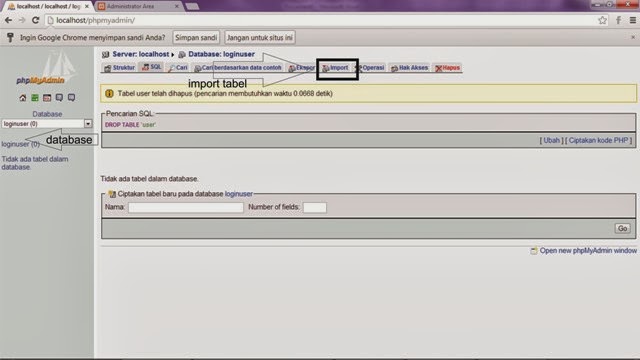Click the Tabel user telah dihapus message
The width and height of the screenshot is (640, 360).
pyautogui.click(x=225, y=93)
